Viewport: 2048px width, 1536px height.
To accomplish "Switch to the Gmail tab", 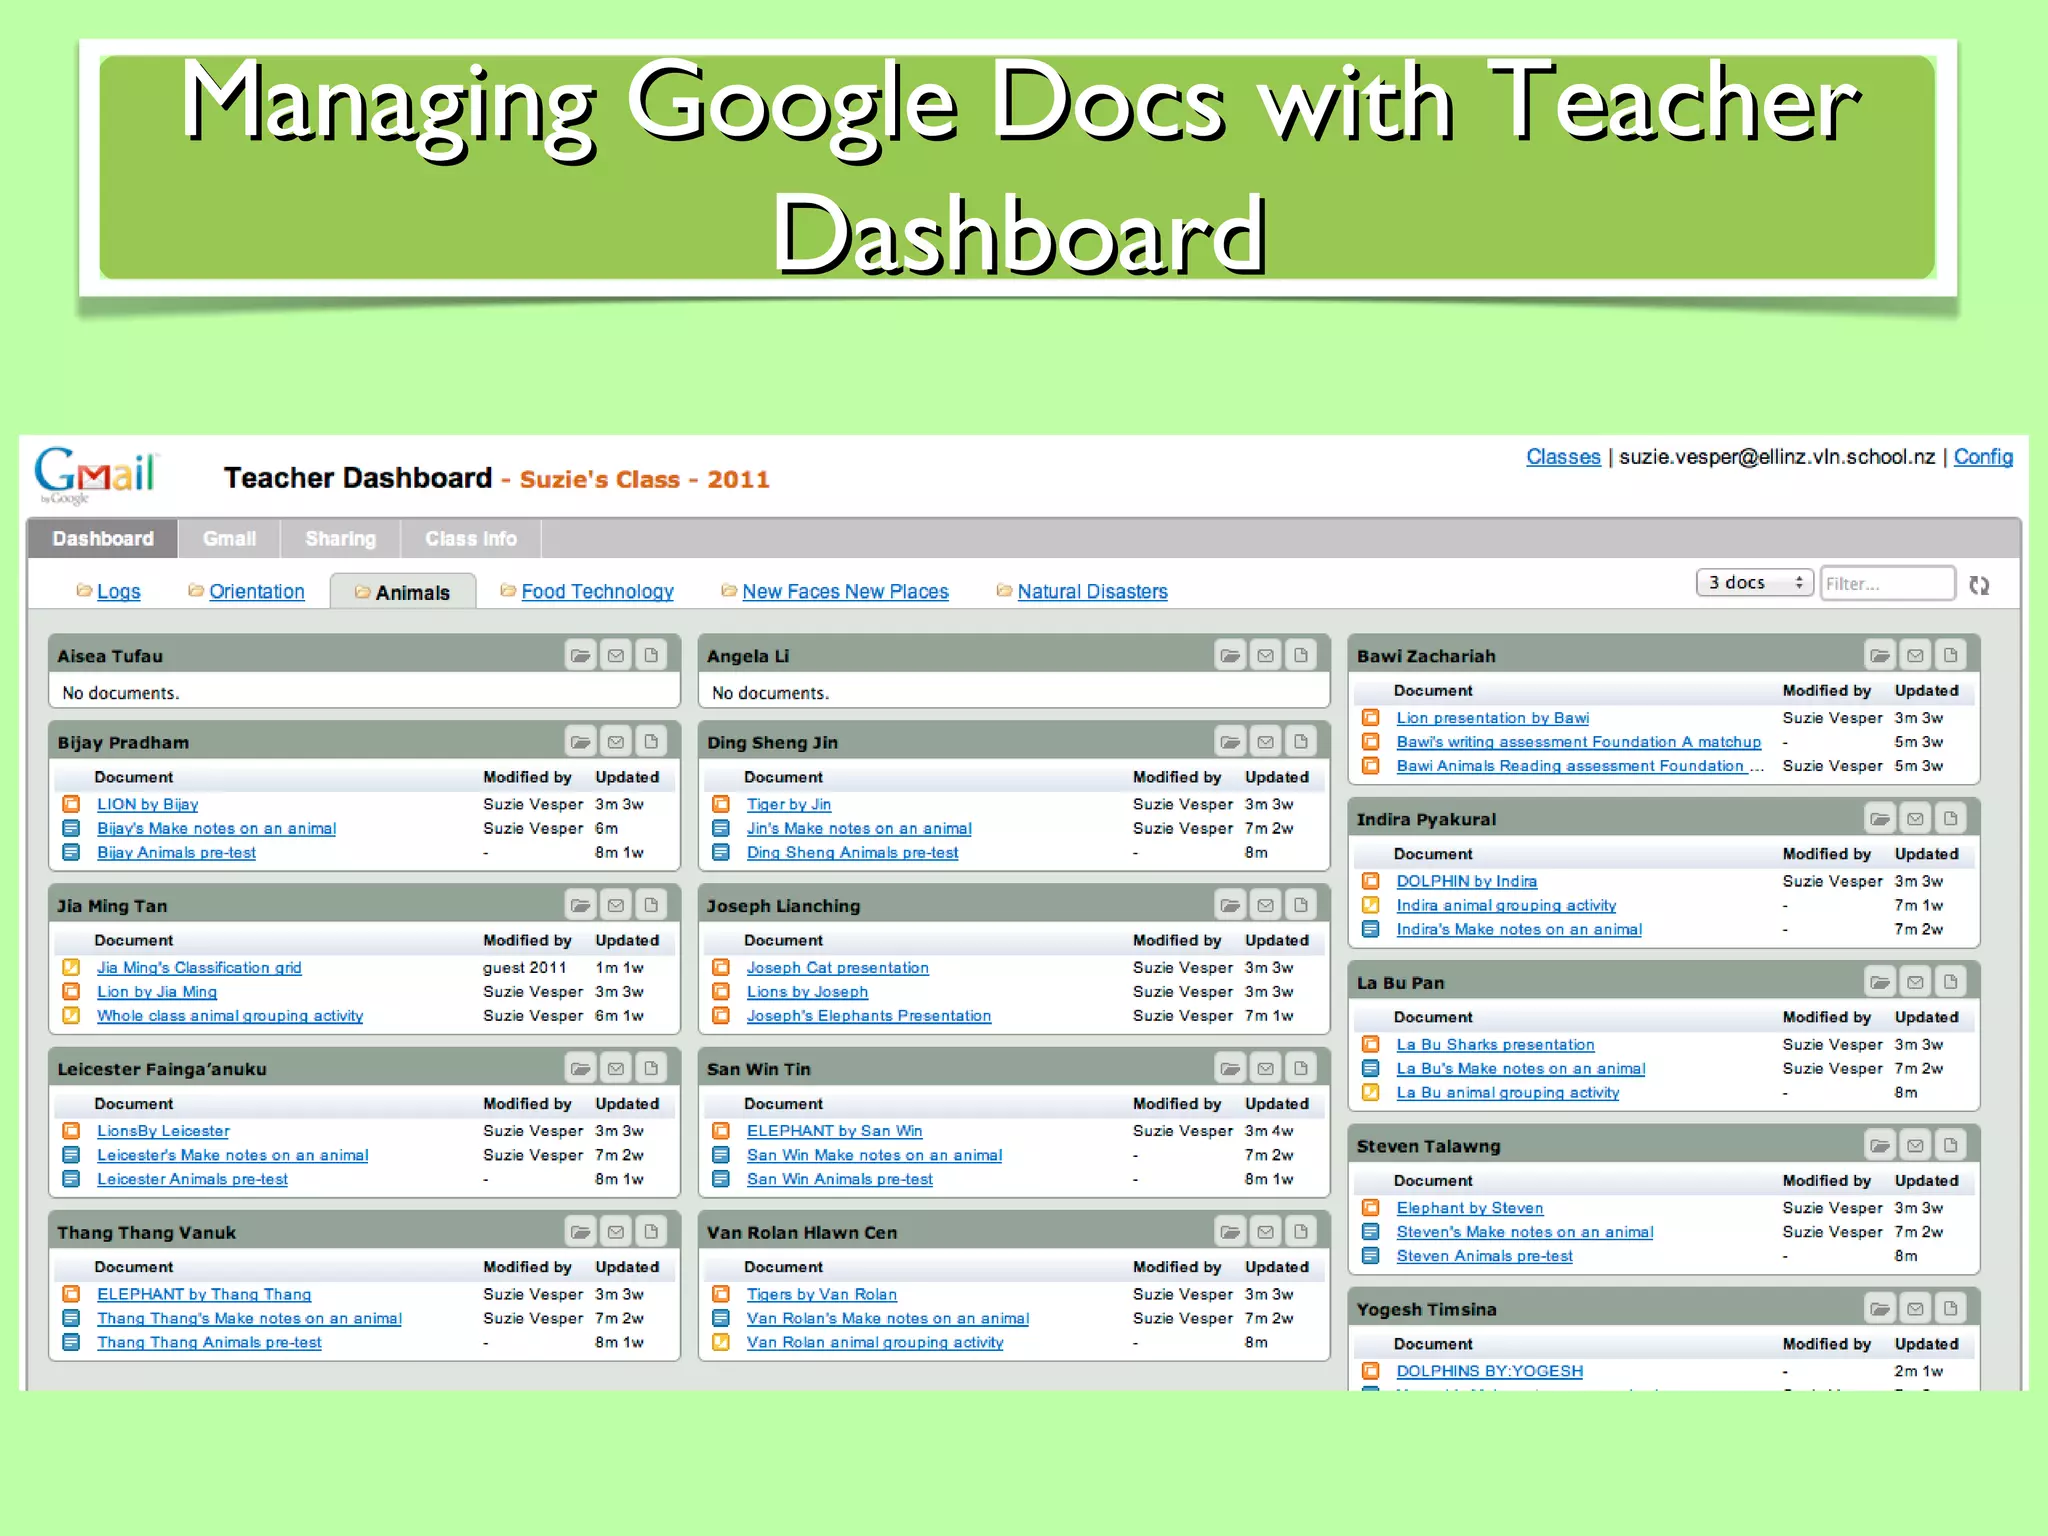I will pos(229,538).
